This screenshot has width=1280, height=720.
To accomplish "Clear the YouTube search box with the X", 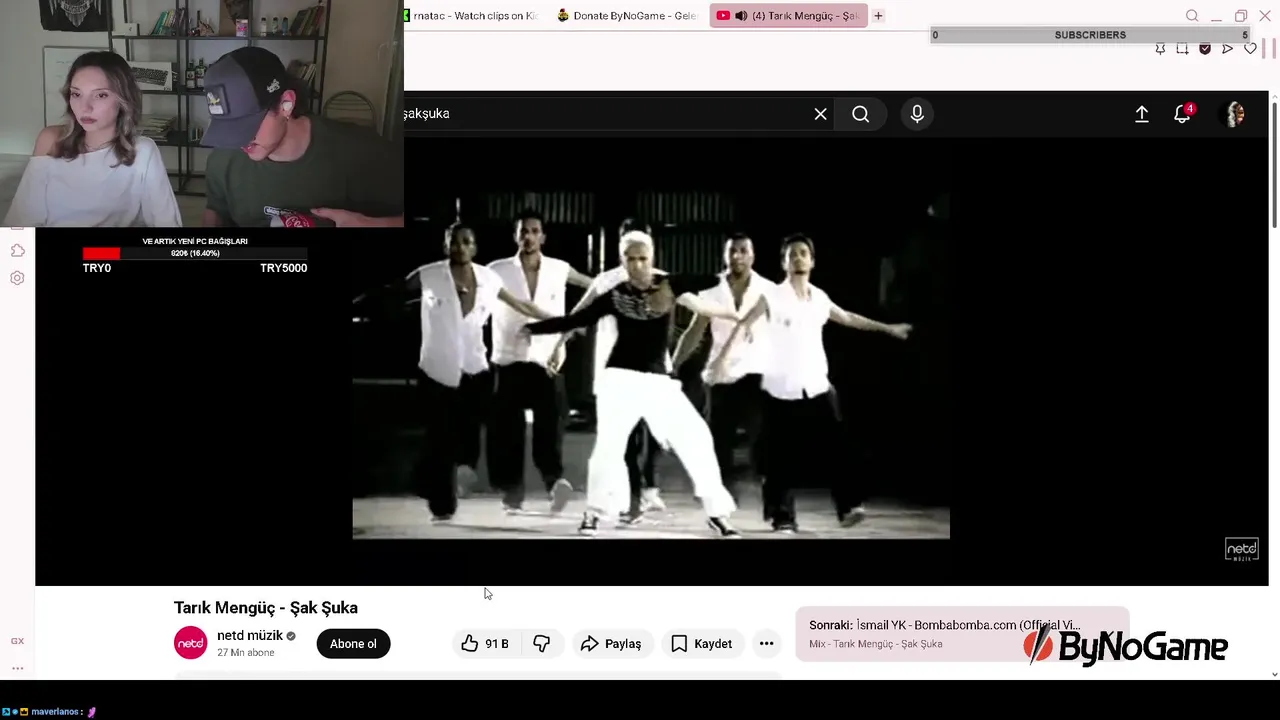I will click(x=820, y=114).
